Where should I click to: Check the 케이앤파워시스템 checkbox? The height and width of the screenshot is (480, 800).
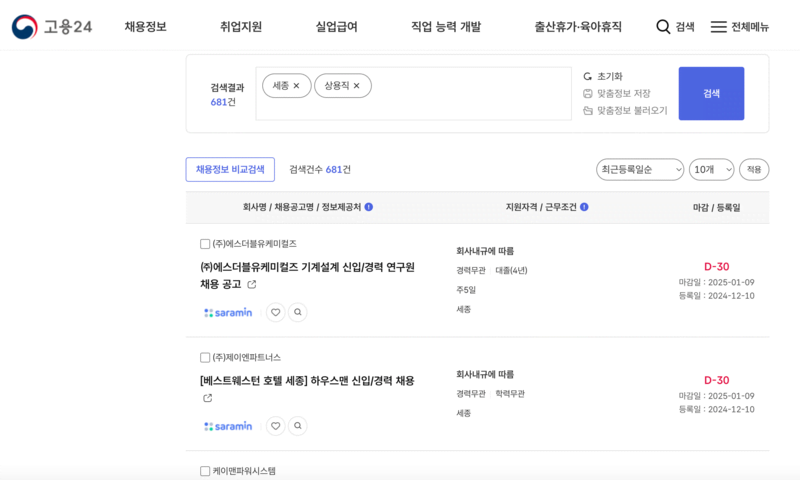pos(205,471)
